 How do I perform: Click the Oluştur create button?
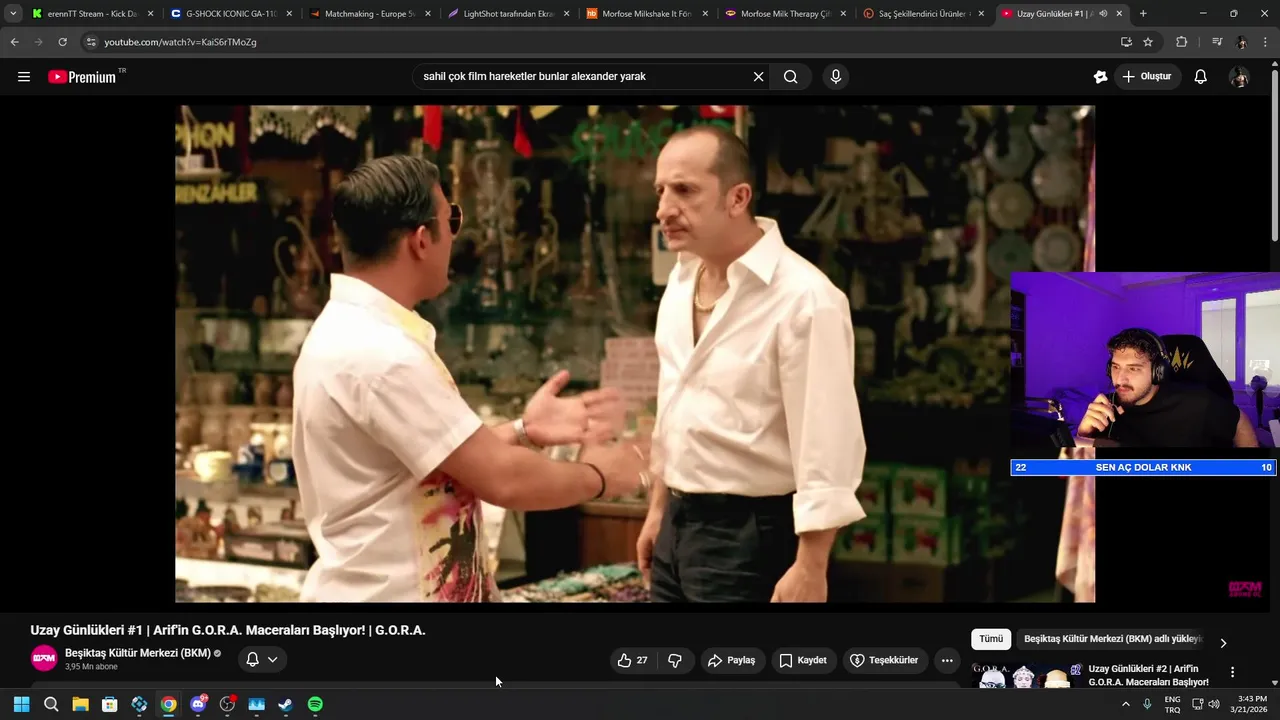(x=1147, y=77)
